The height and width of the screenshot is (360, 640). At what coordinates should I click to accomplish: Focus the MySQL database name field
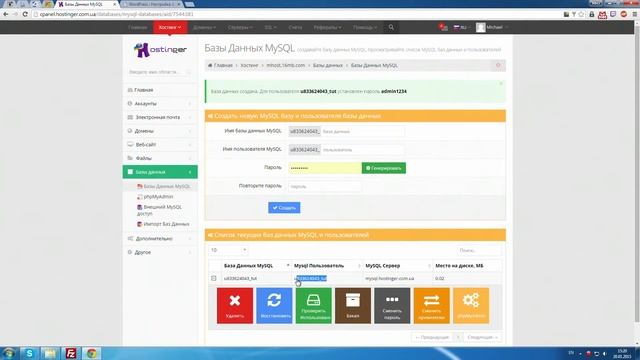362,131
